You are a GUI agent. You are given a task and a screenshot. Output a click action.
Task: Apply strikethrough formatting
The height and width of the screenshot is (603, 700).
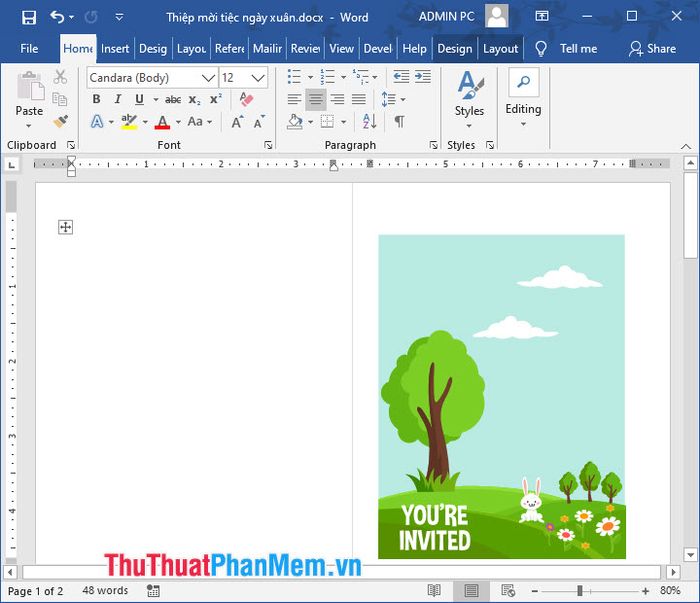point(173,99)
